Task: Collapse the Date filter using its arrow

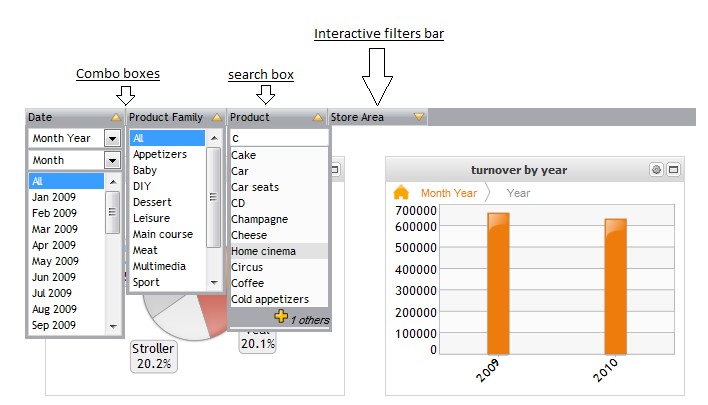Action: (116, 118)
